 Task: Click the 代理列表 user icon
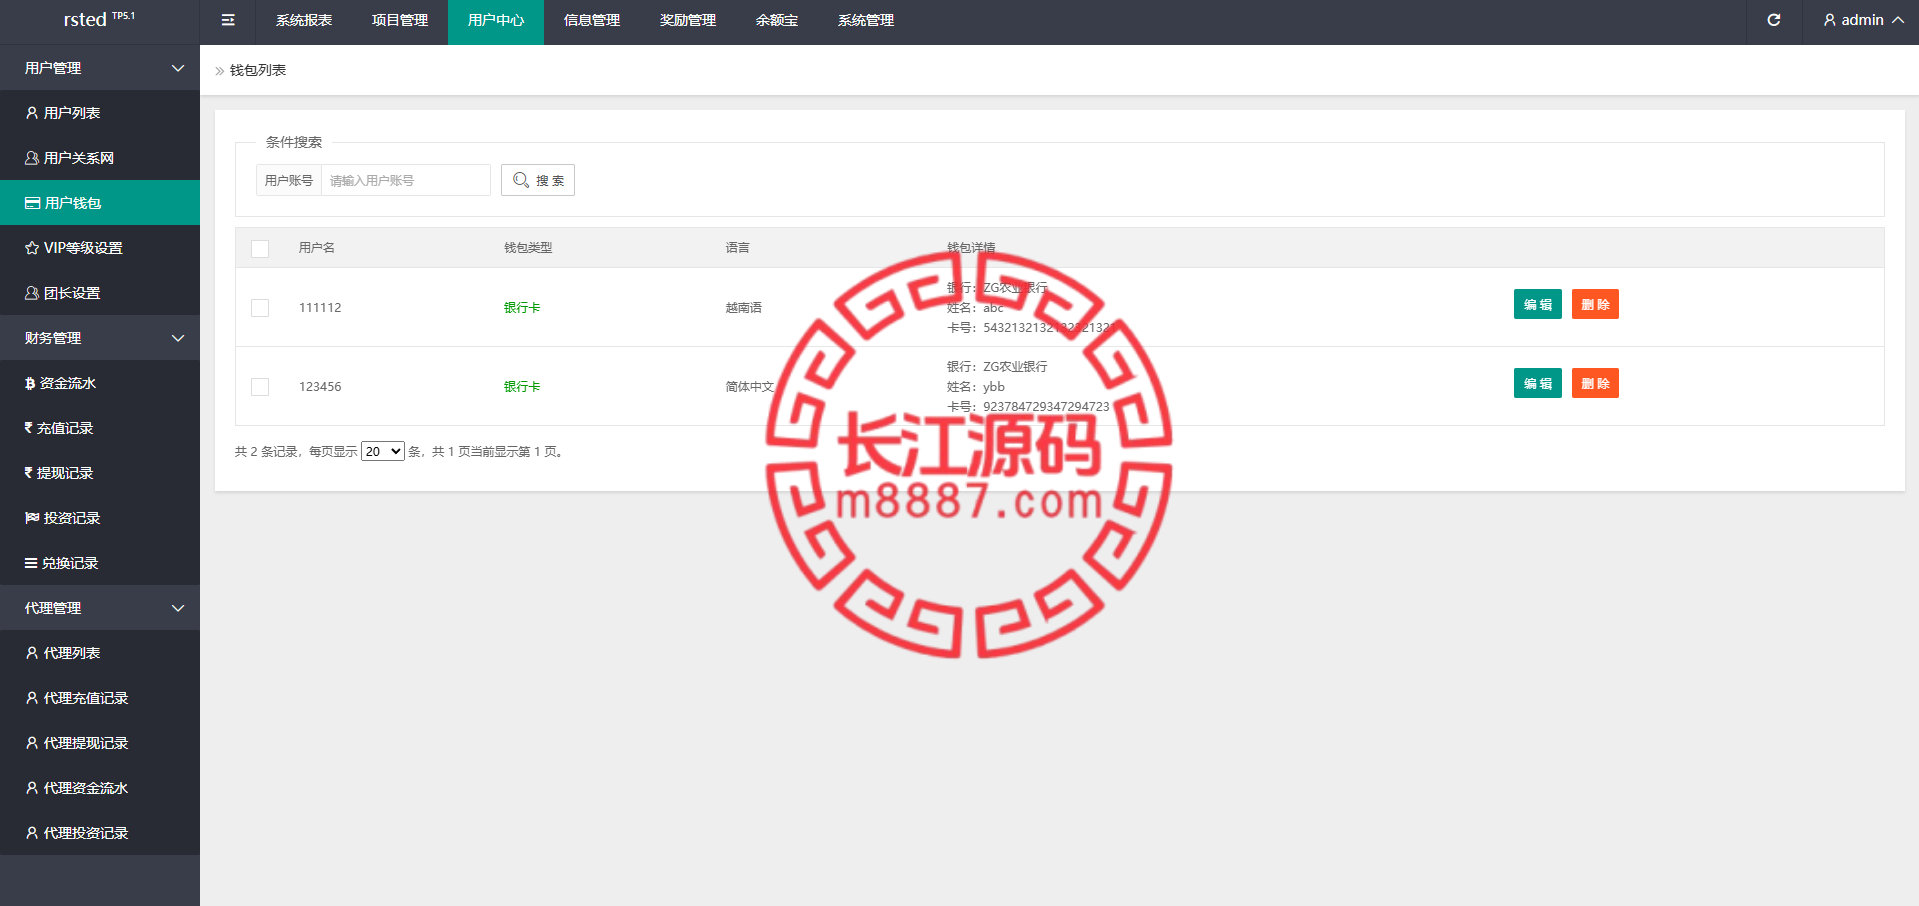[32, 653]
